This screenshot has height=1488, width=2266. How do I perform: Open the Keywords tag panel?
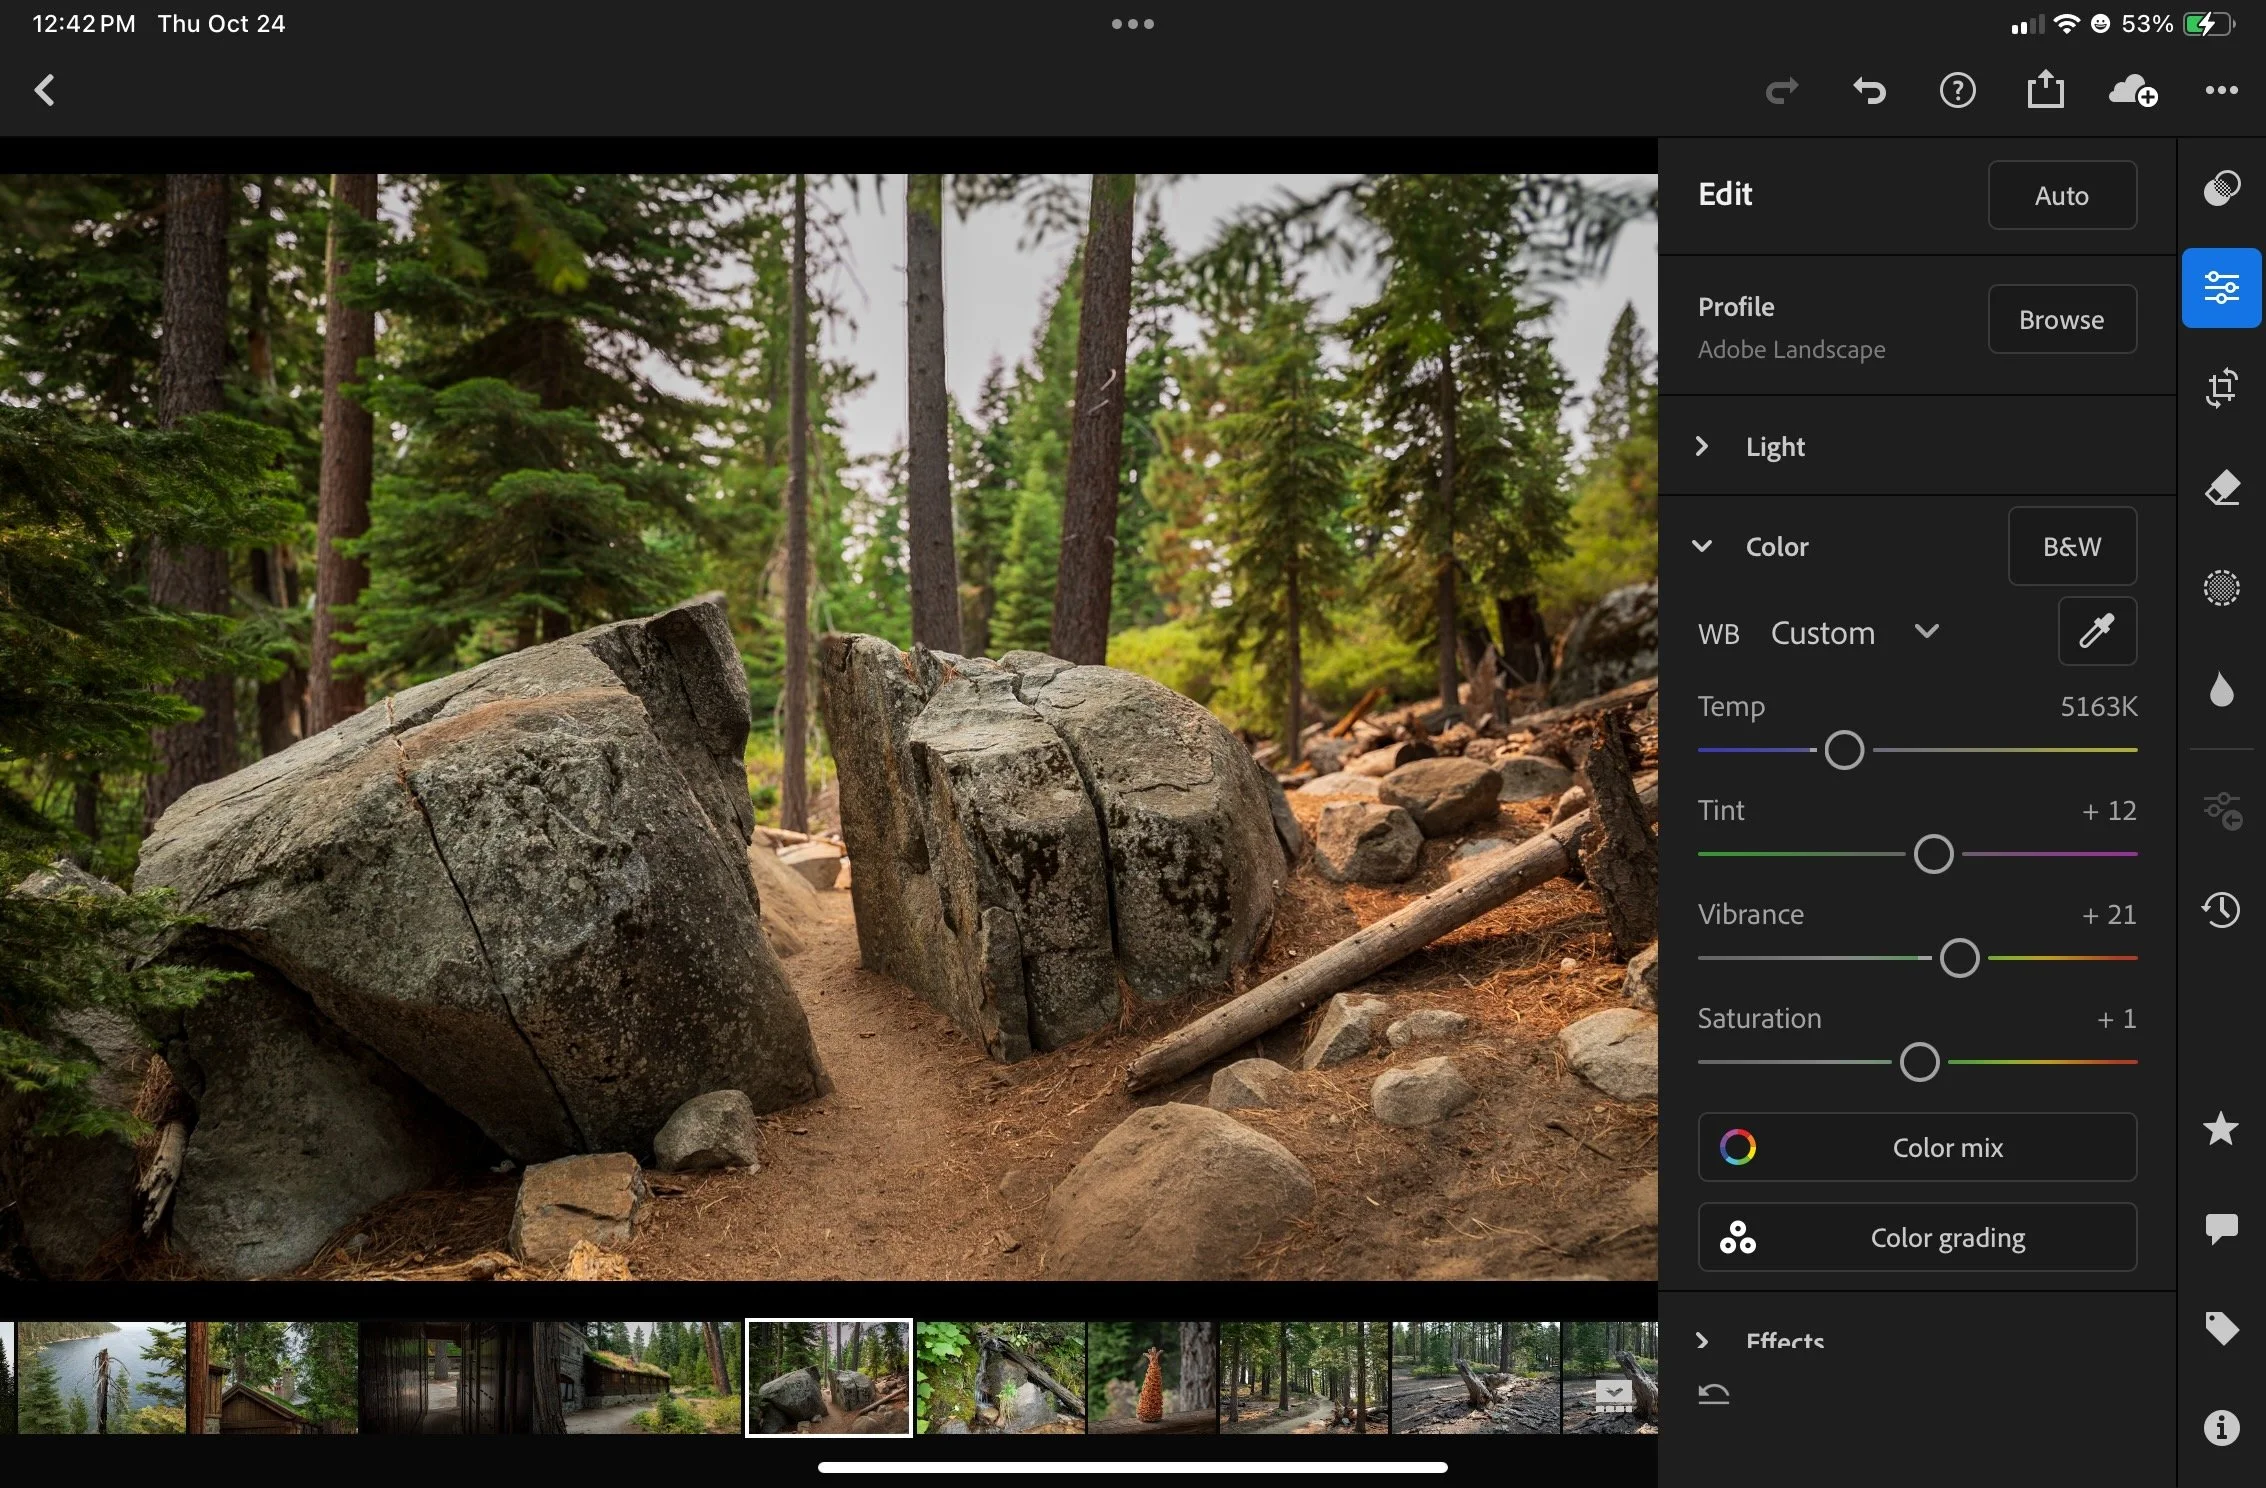point(2221,1328)
